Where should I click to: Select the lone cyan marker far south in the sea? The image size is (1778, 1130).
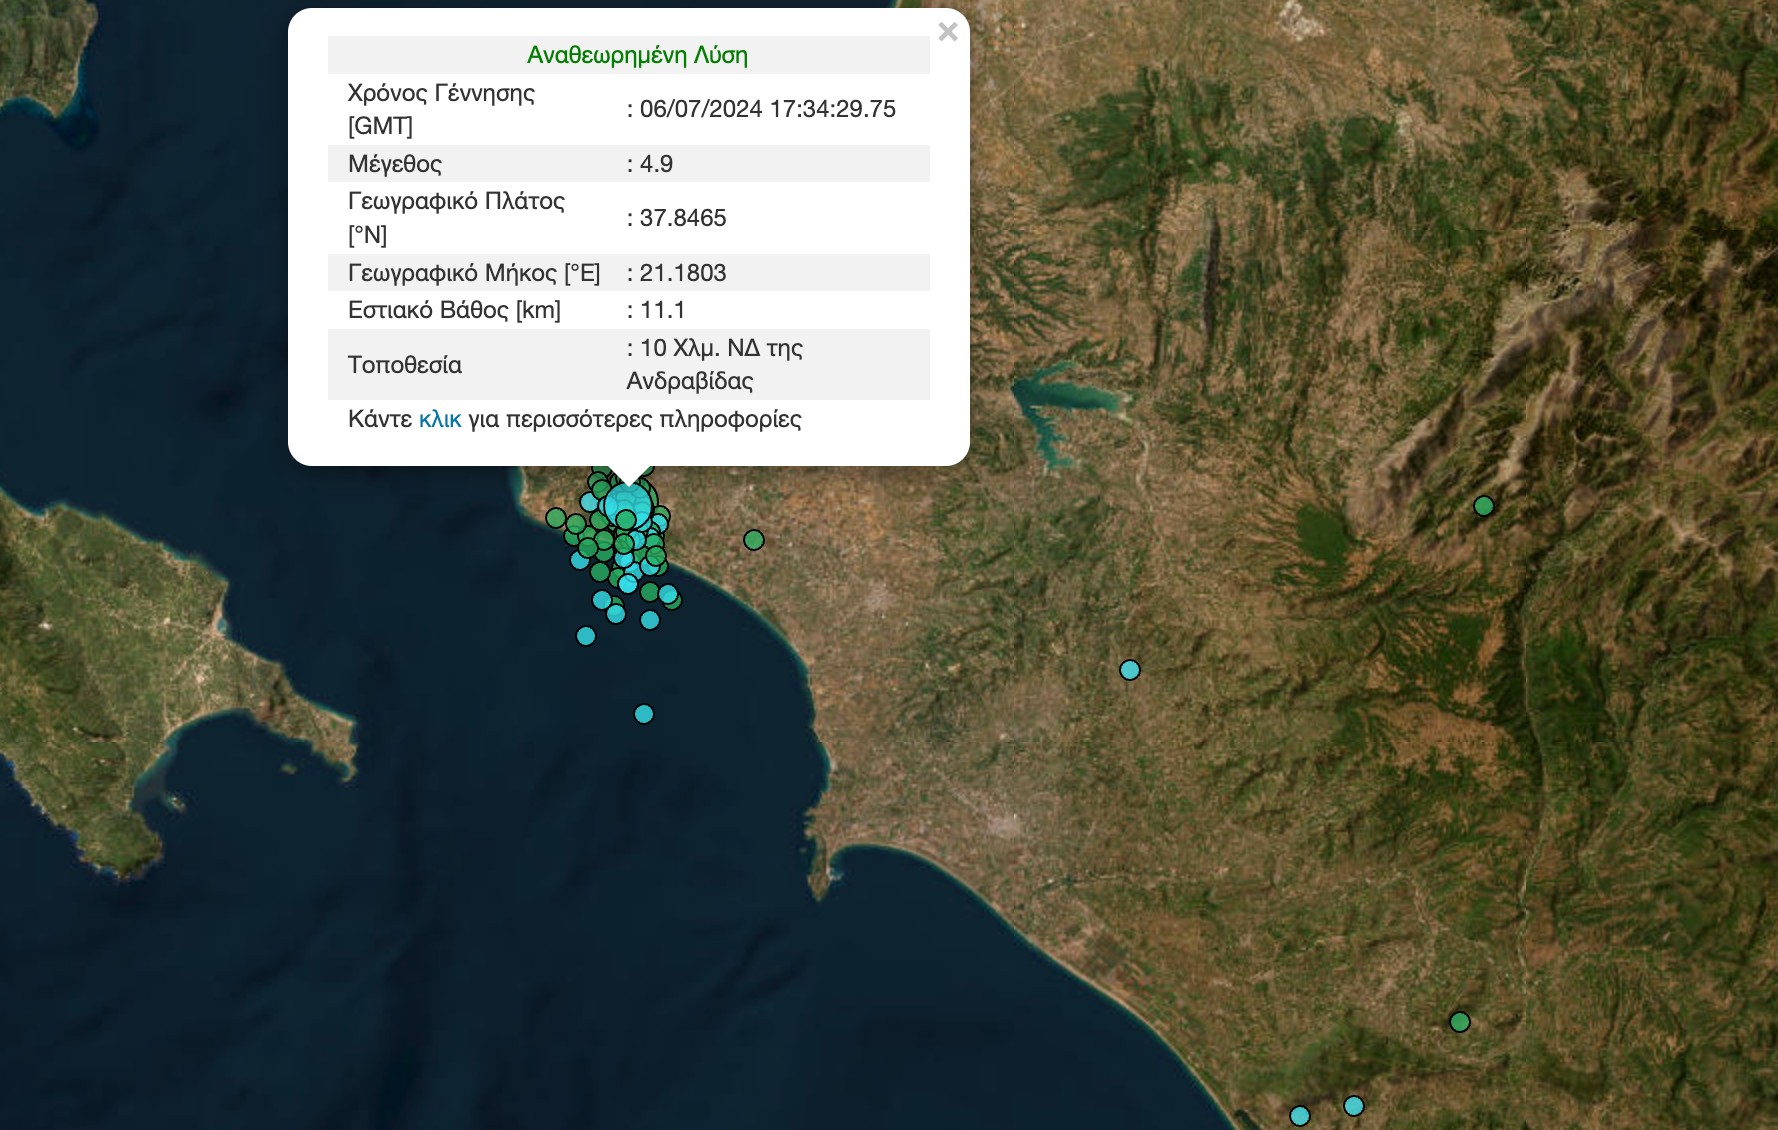(x=644, y=714)
